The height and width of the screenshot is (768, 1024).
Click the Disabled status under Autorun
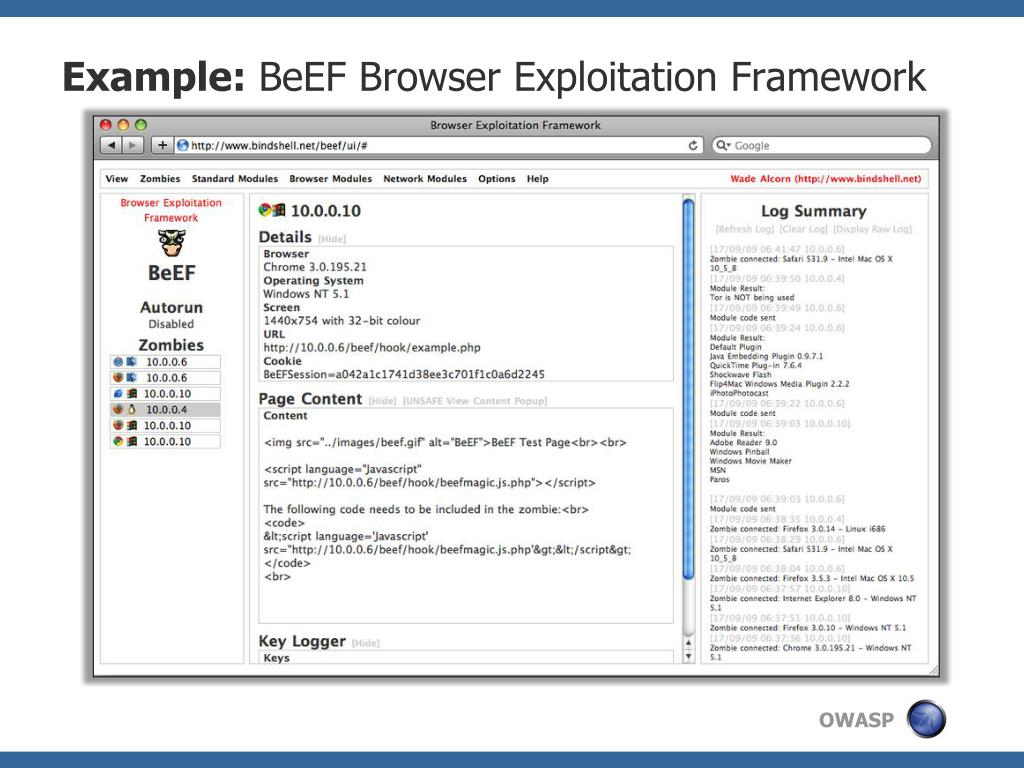coord(171,324)
